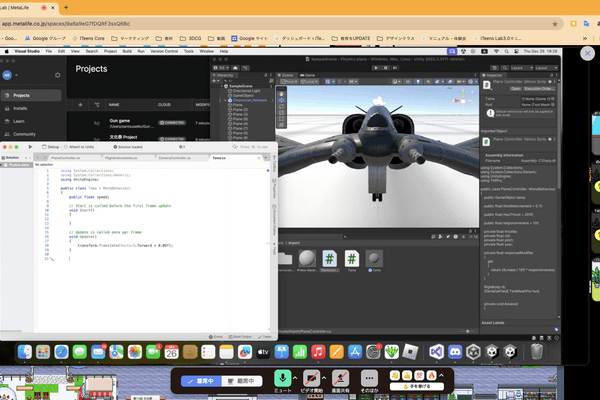
Task: Toggle the Inspector lock icon
Action: point(551,75)
